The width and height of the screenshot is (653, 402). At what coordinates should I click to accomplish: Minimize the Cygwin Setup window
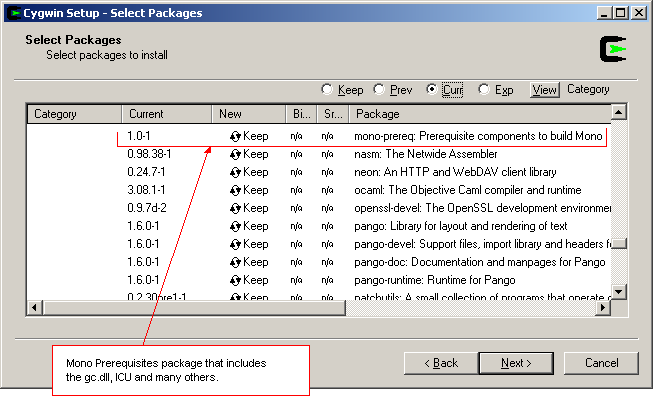603,13
